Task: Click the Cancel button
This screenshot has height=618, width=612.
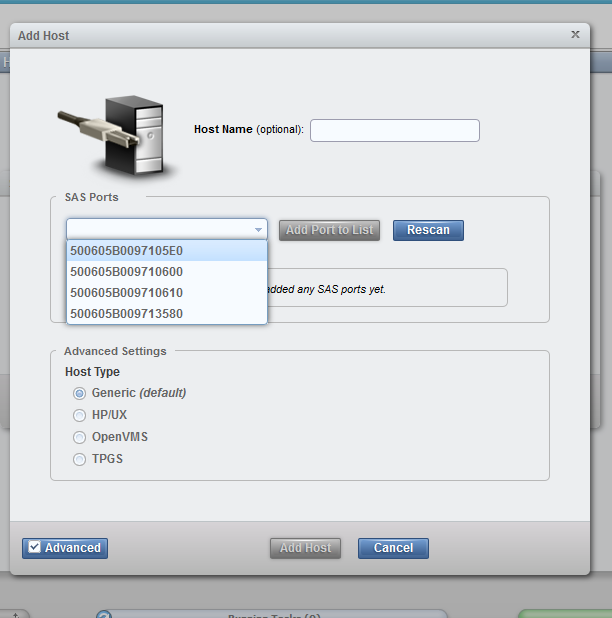Action: [393, 548]
